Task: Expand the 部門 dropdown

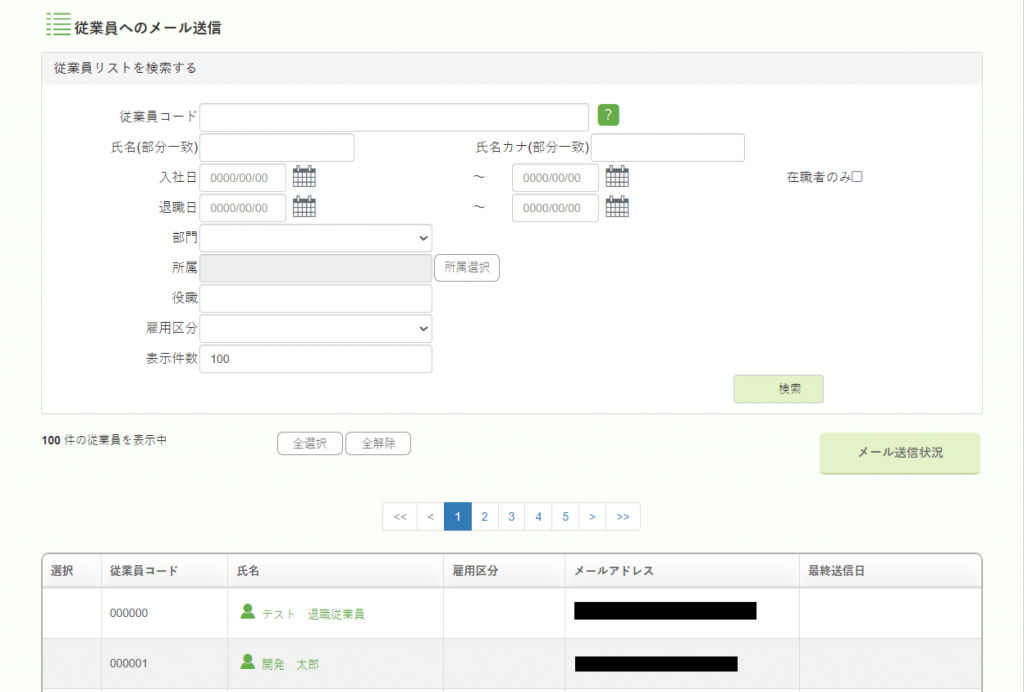Action: [316, 238]
